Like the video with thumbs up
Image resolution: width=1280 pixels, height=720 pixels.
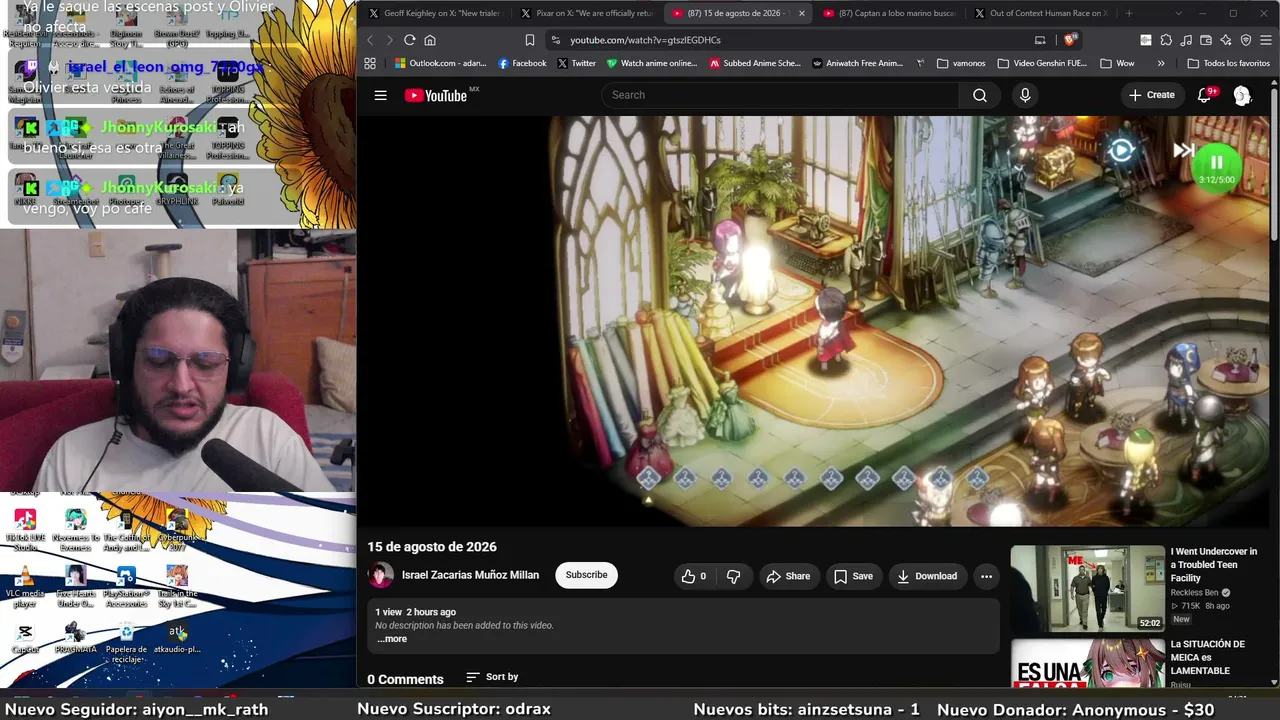point(694,576)
